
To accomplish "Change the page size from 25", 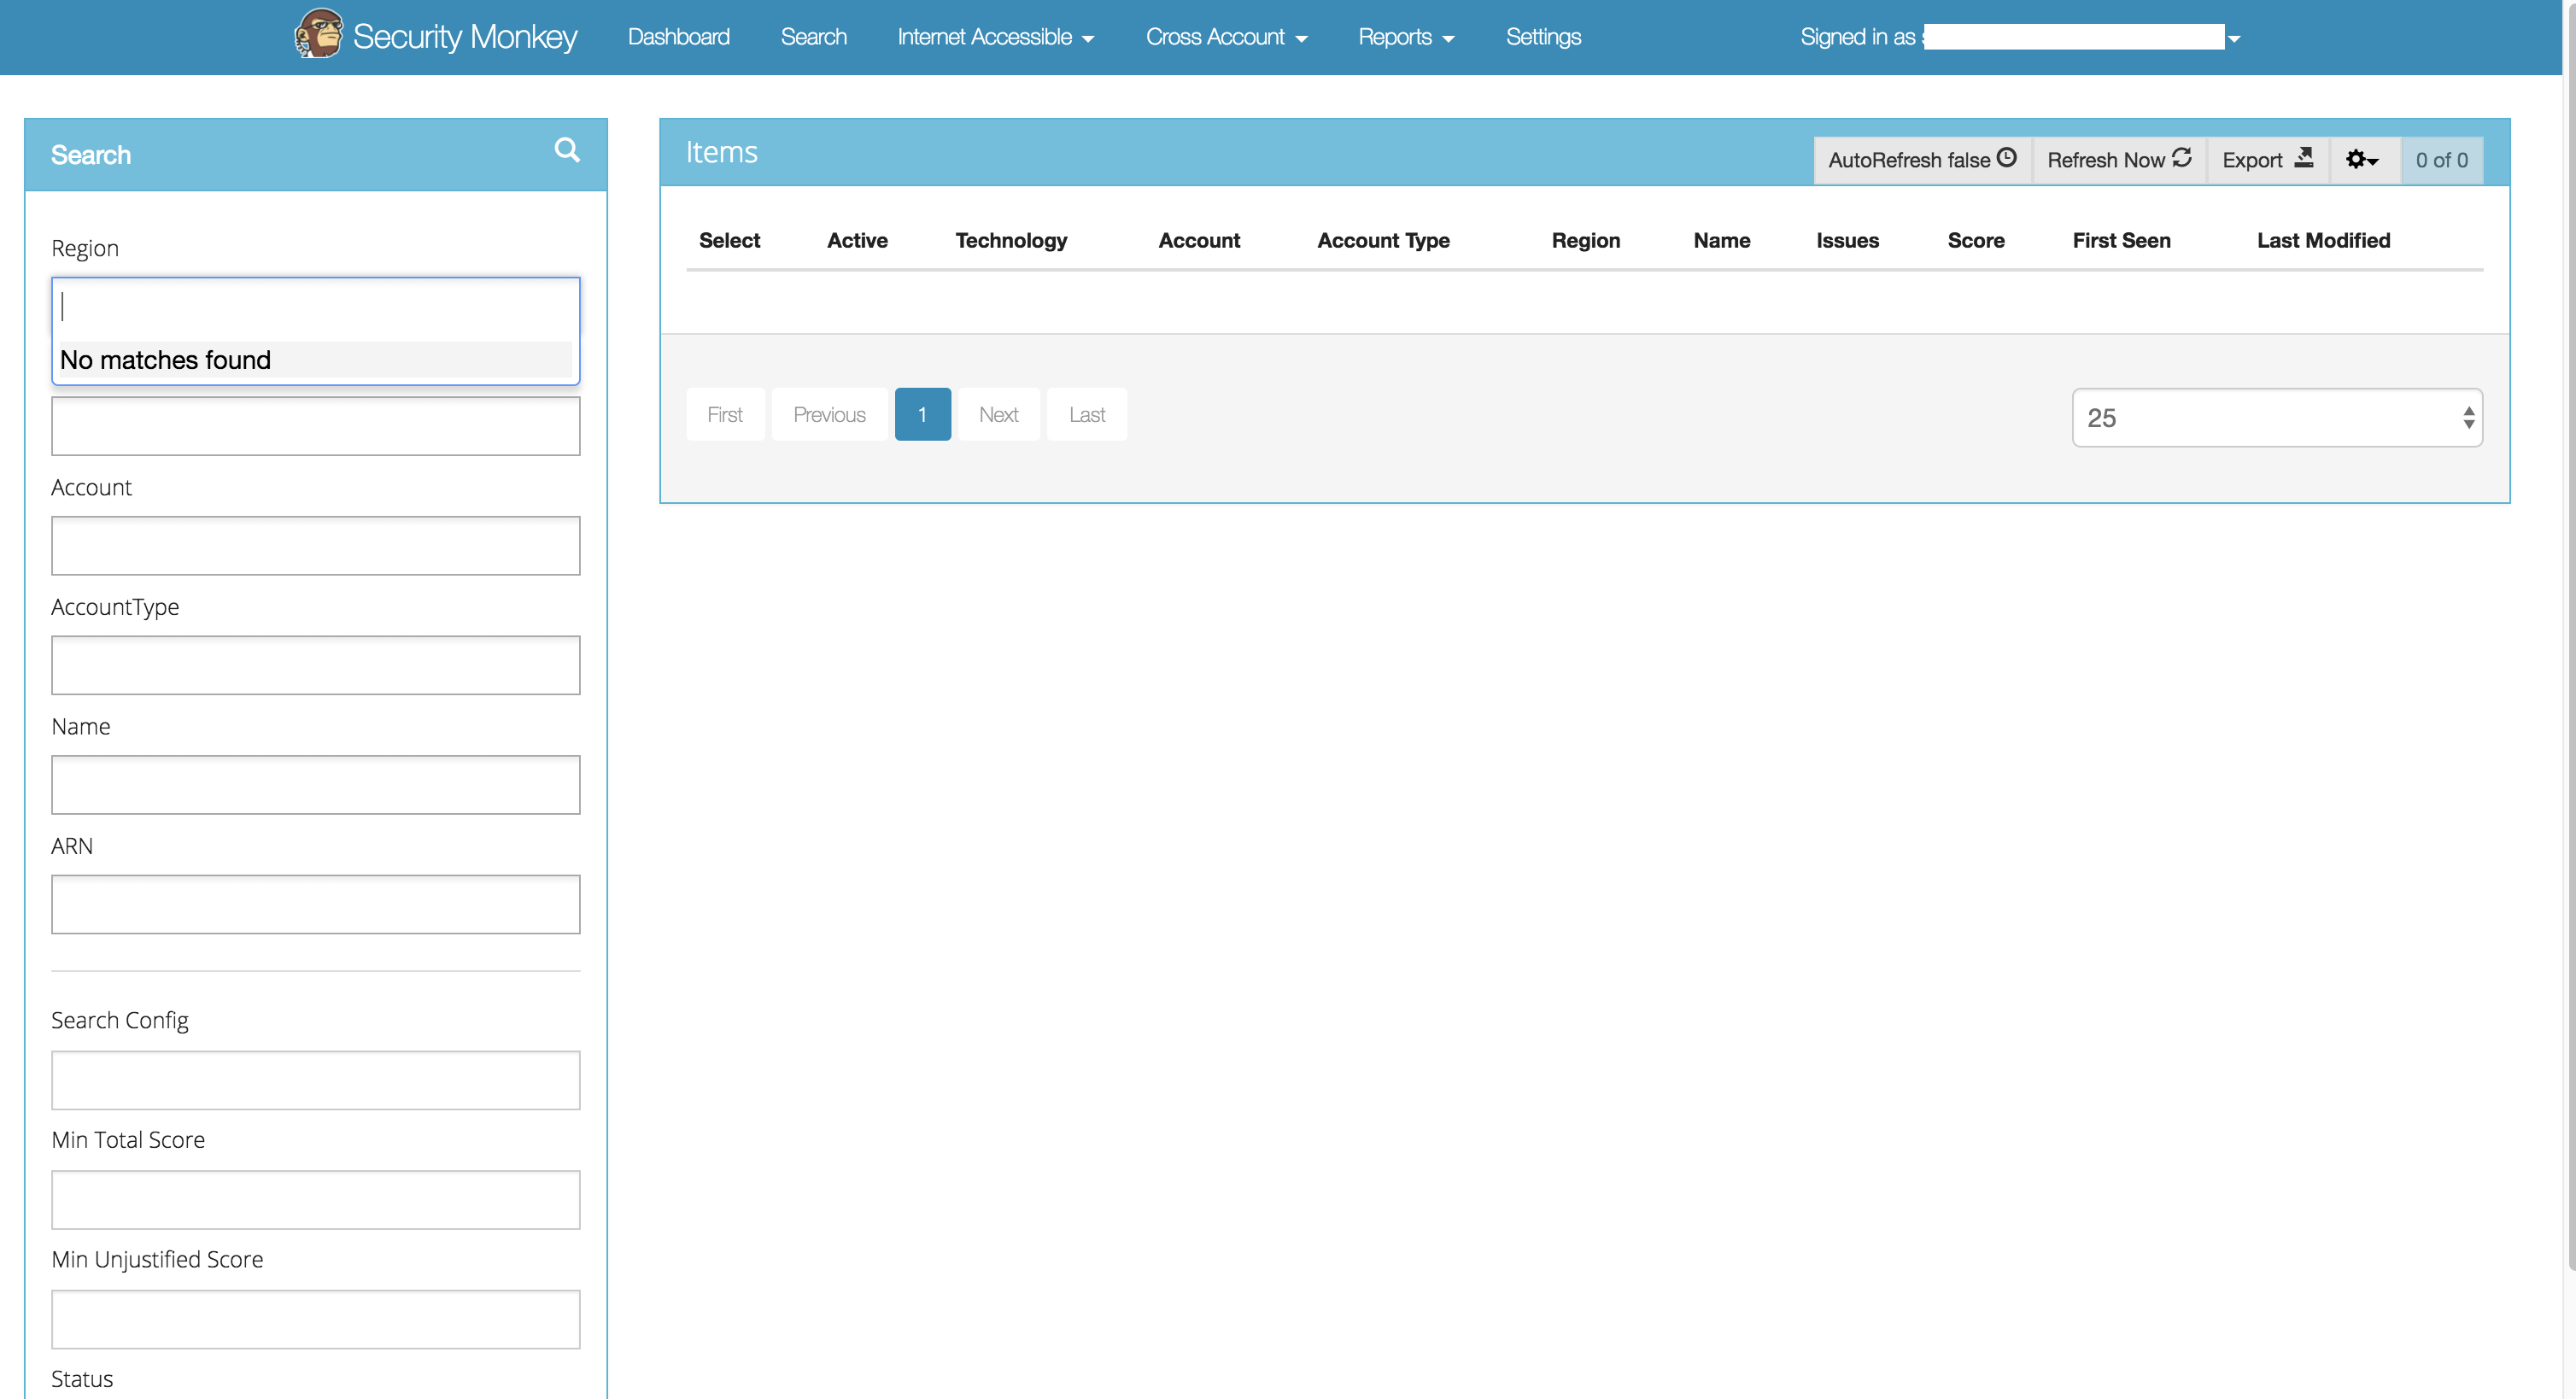I will [x=2277, y=417].
